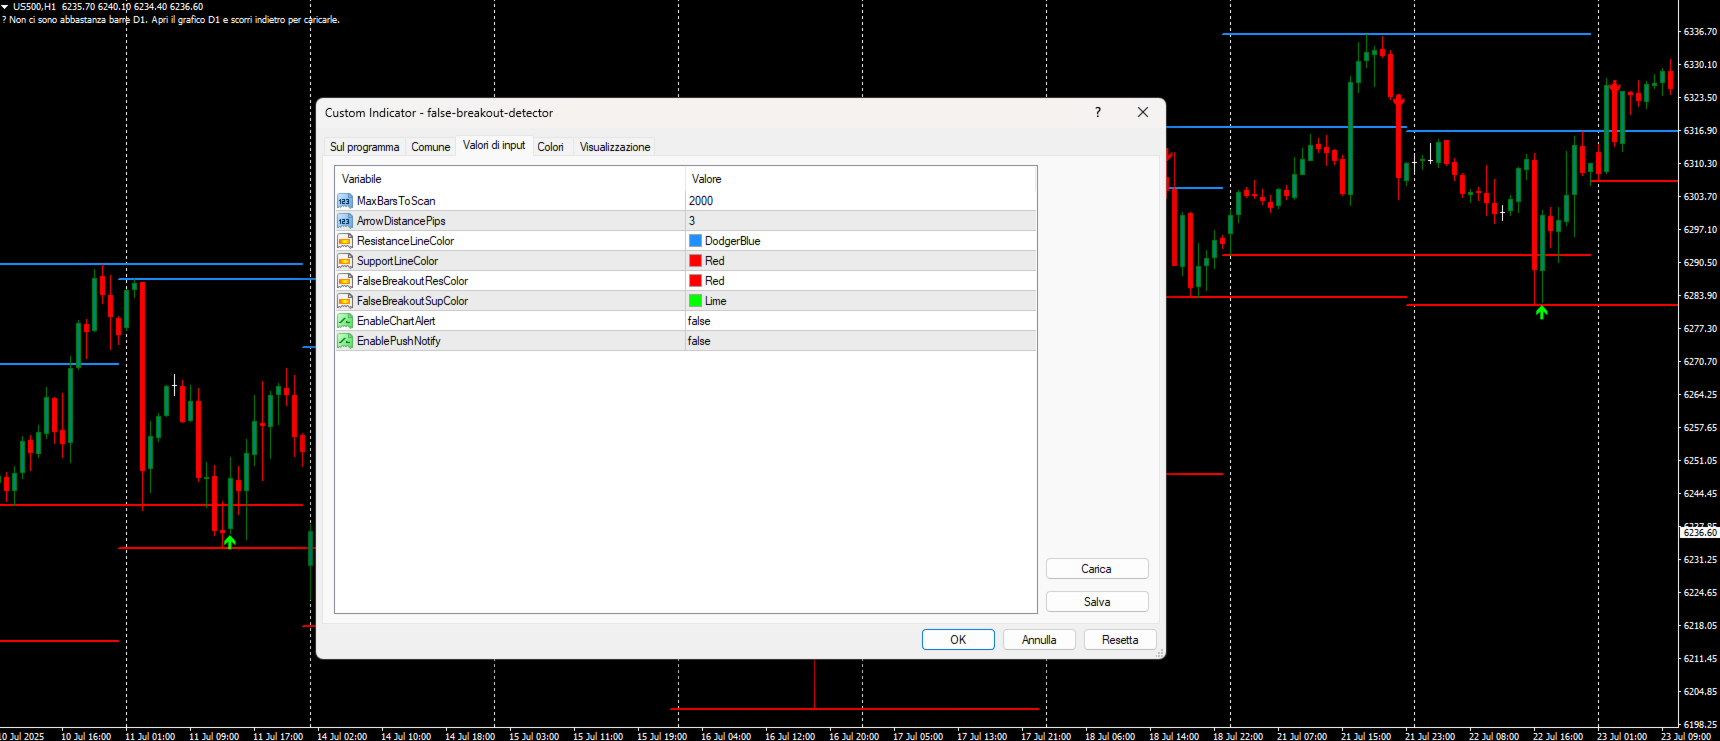Select the Valori di input tab
1720x741 pixels.
pos(494,145)
